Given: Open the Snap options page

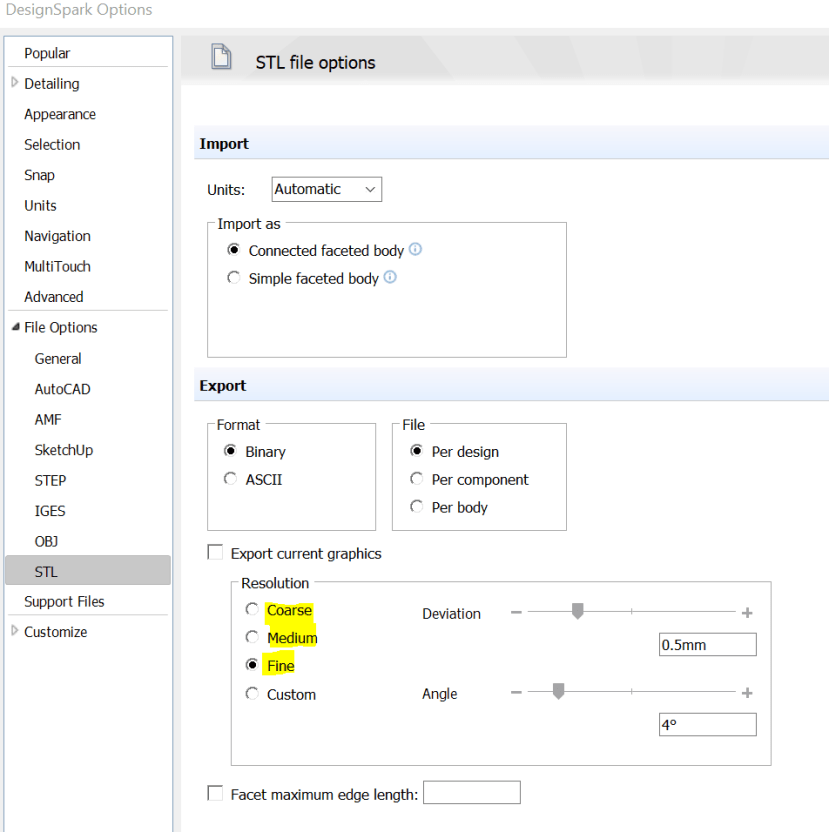Looking at the screenshot, I should click(39, 175).
